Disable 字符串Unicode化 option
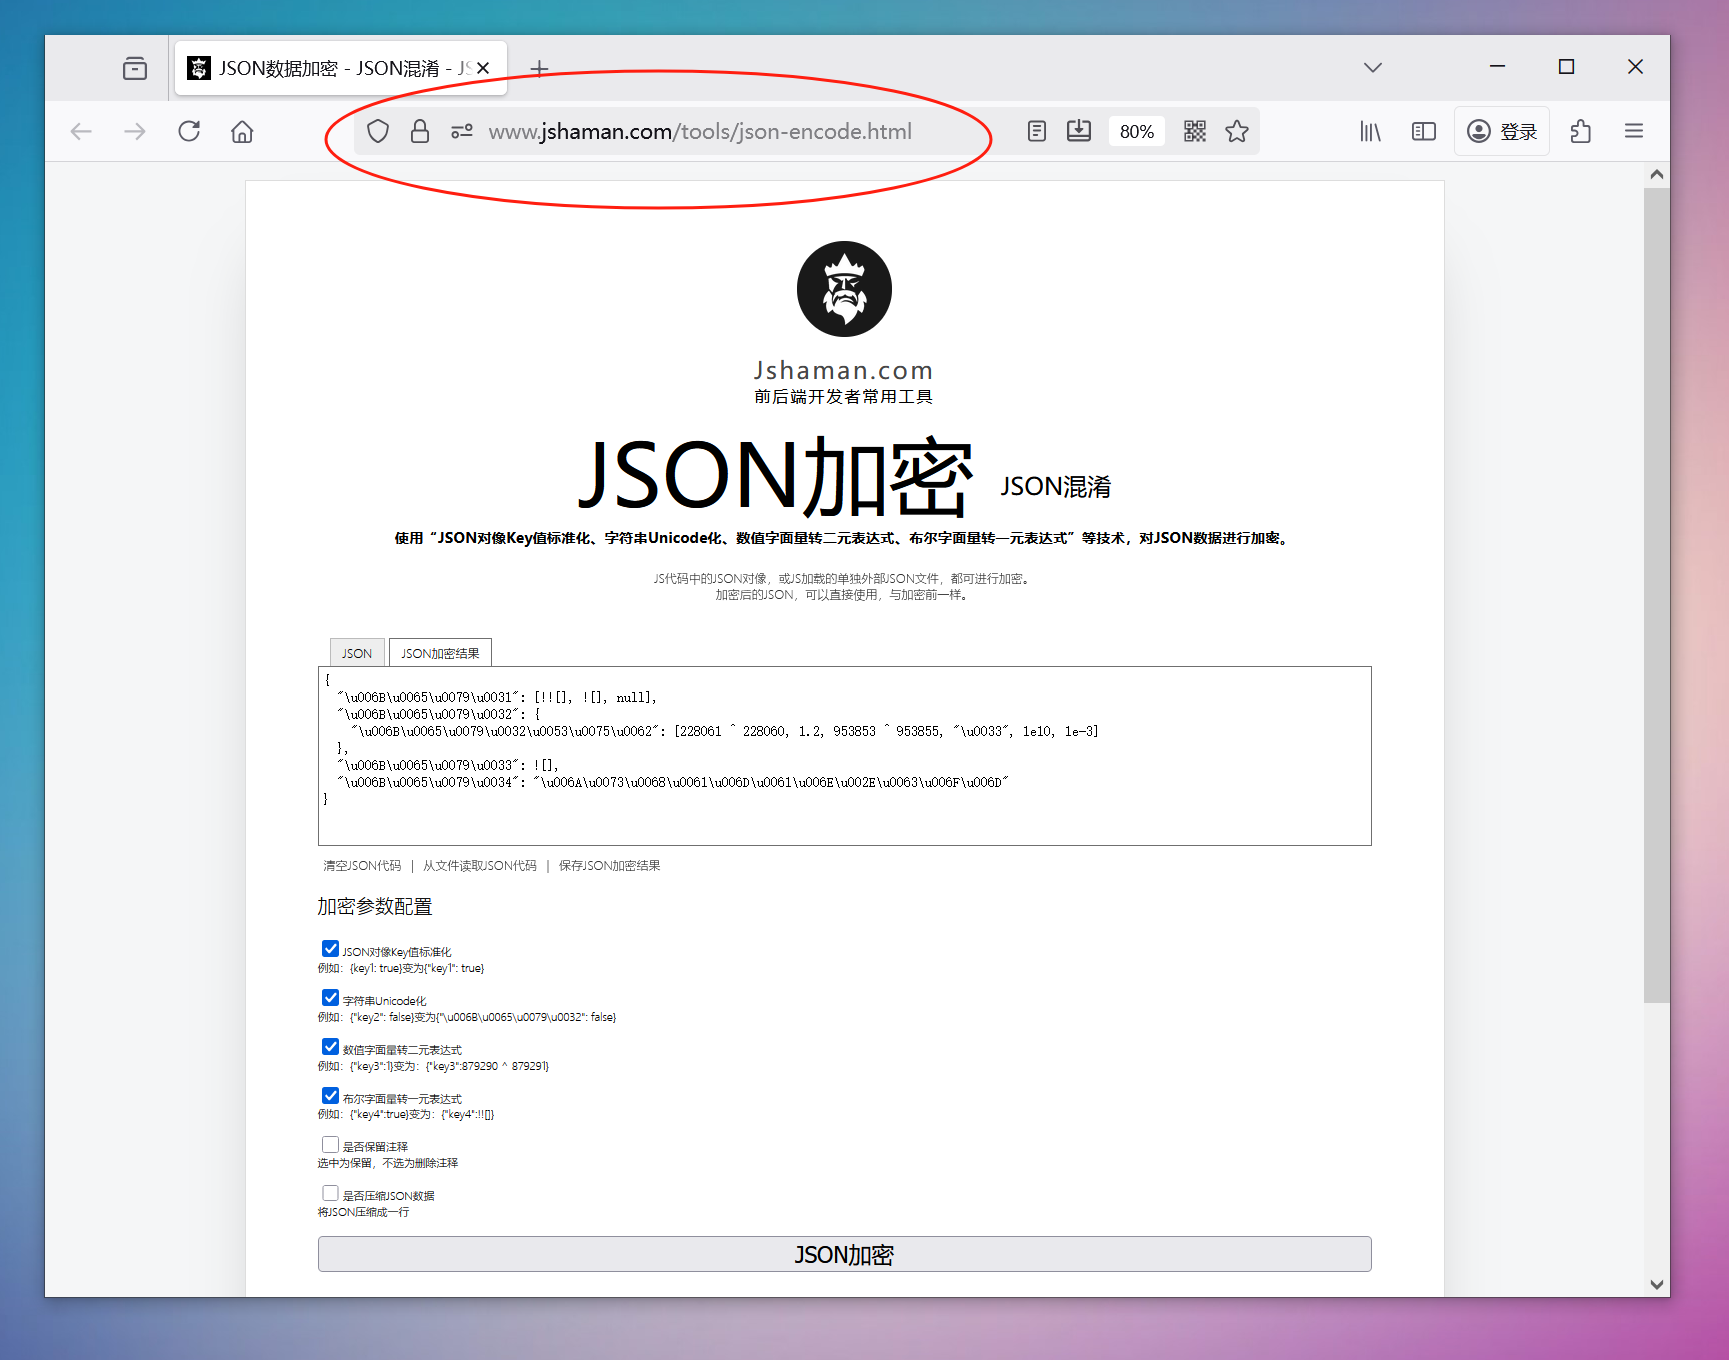Image resolution: width=1729 pixels, height=1360 pixels. (x=330, y=997)
